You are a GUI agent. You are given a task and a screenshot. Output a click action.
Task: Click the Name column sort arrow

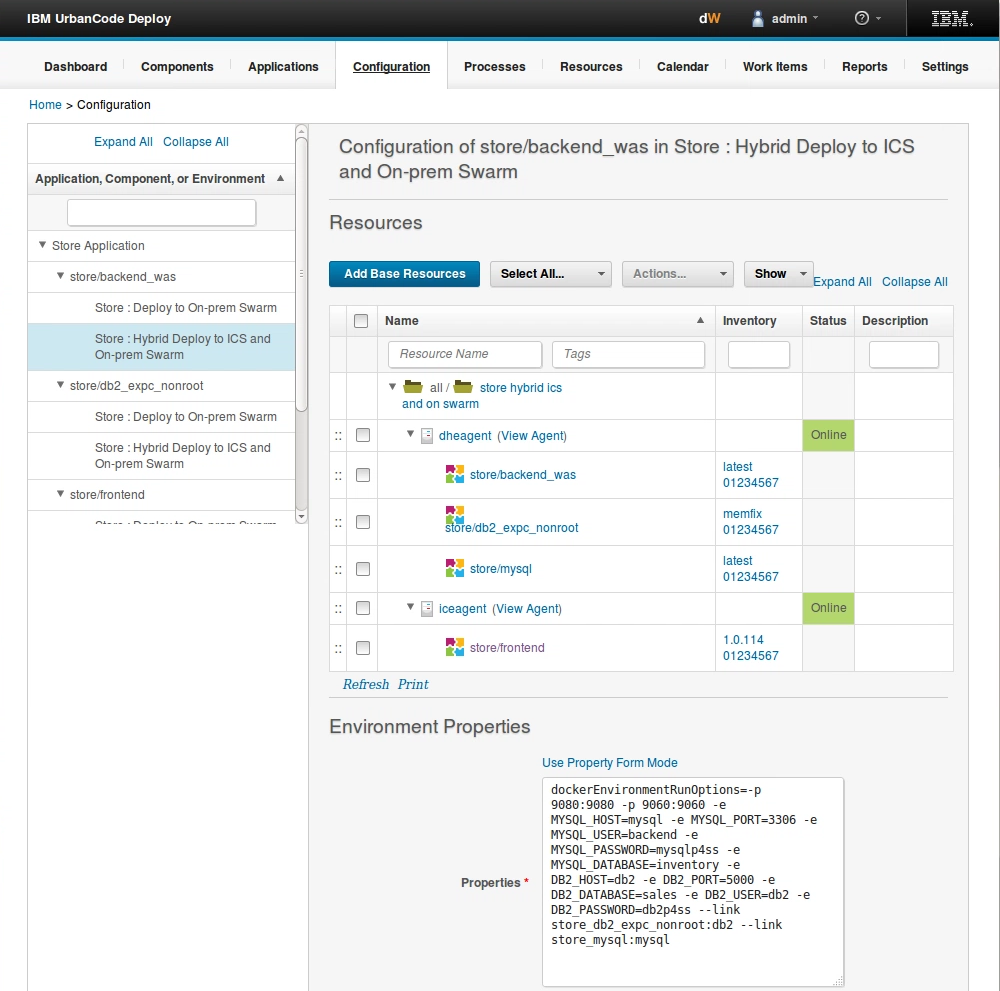[700, 320]
